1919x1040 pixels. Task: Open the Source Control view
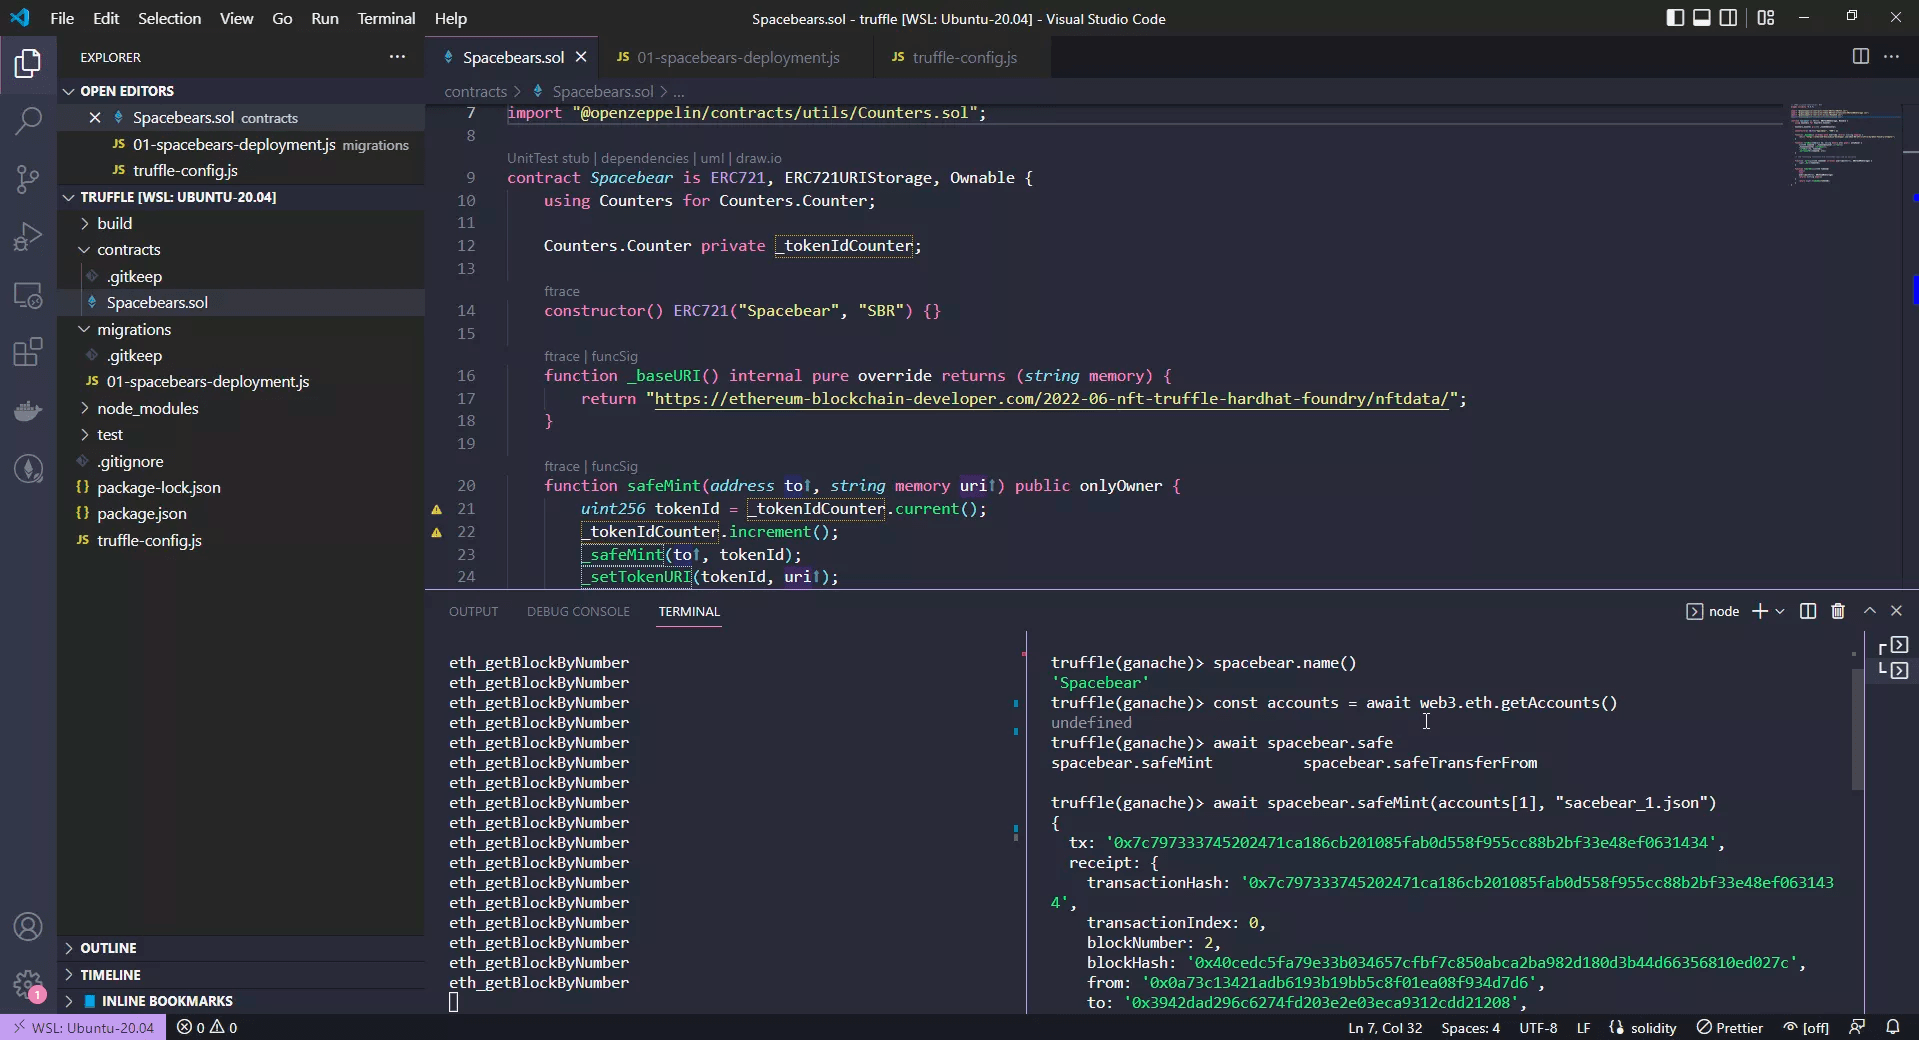point(28,180)
